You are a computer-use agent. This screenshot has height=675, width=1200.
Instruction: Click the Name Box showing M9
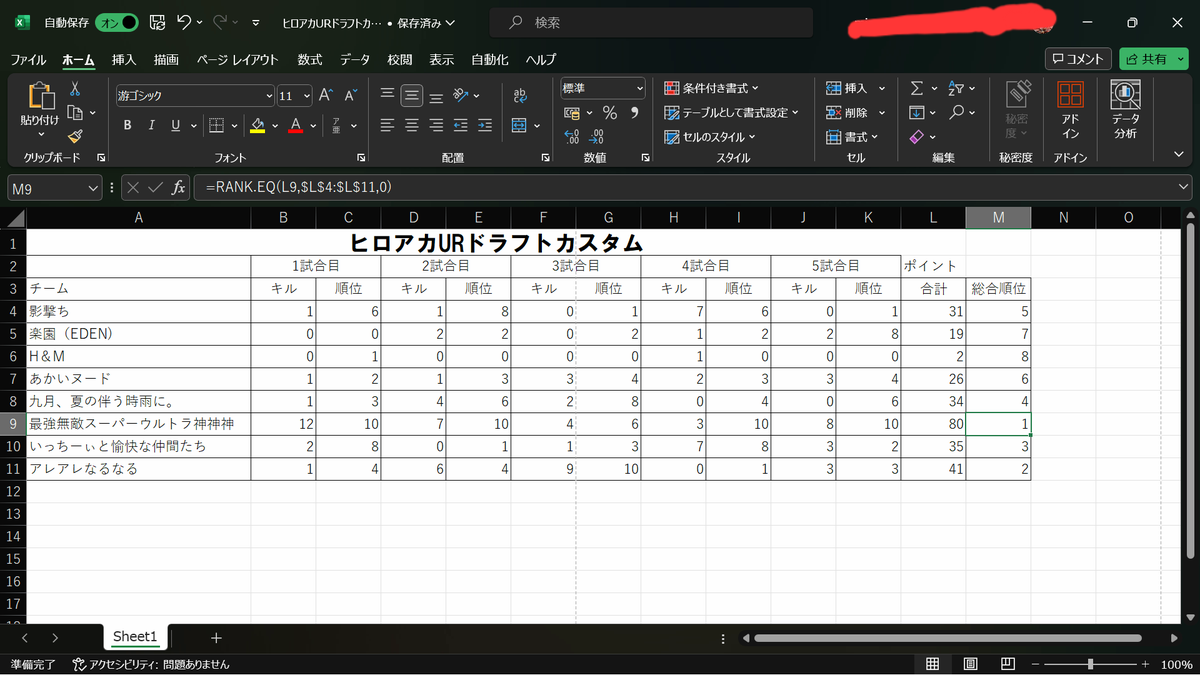point(55,187)
